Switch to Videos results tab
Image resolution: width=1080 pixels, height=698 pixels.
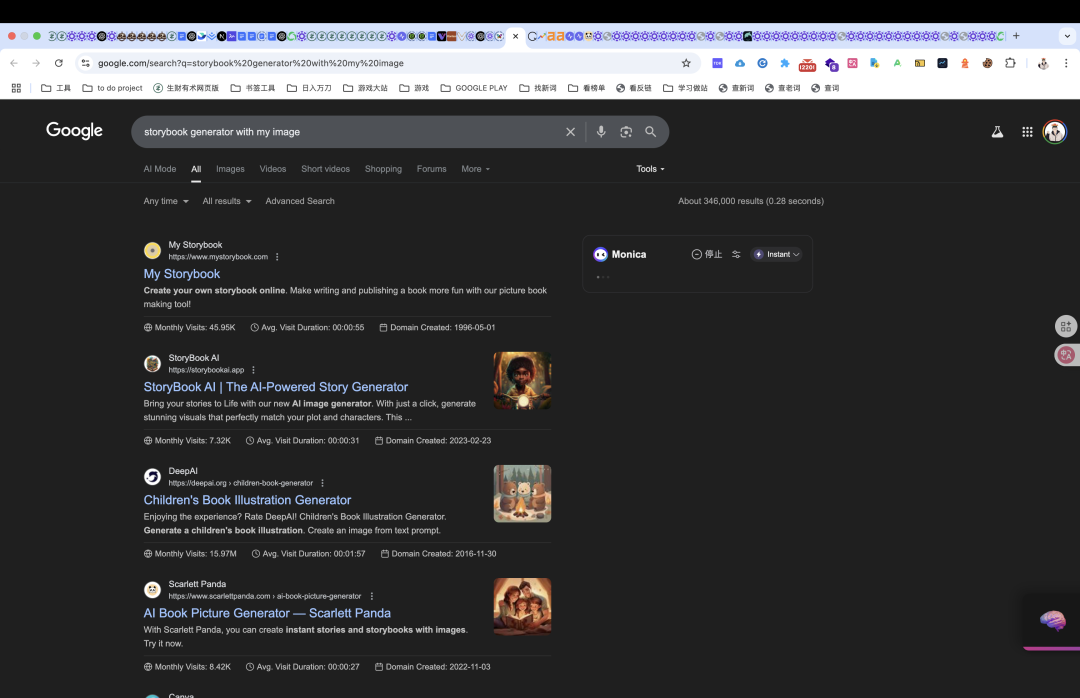[x=273, y=169]
